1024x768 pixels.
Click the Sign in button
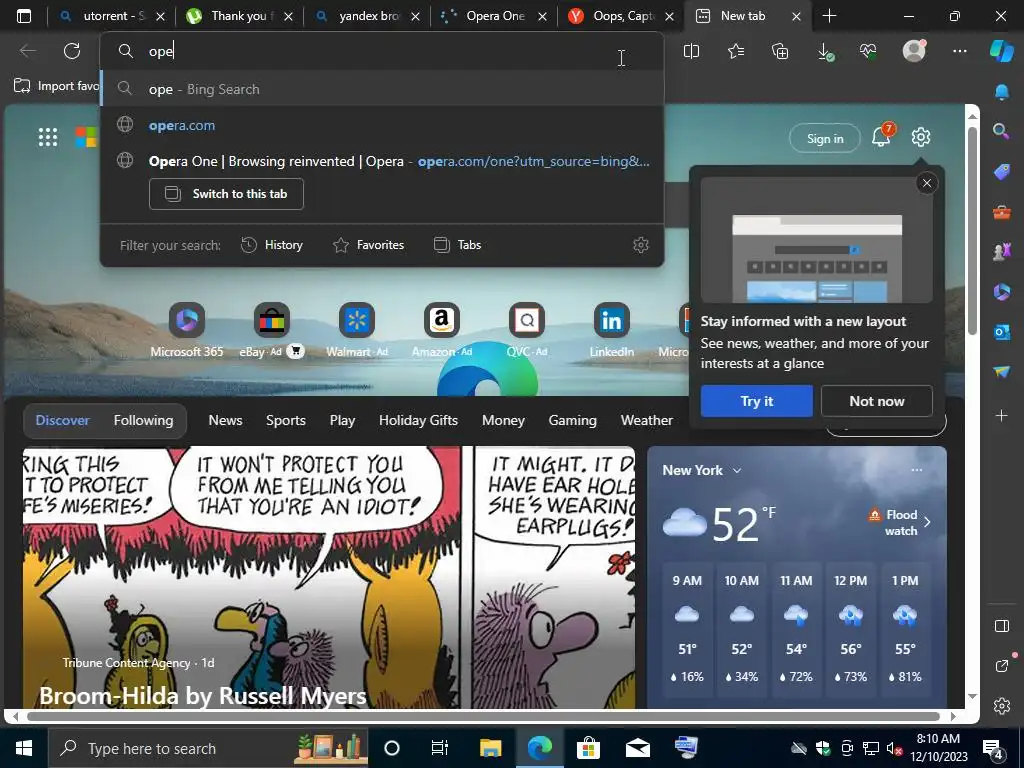coord(825,138)
